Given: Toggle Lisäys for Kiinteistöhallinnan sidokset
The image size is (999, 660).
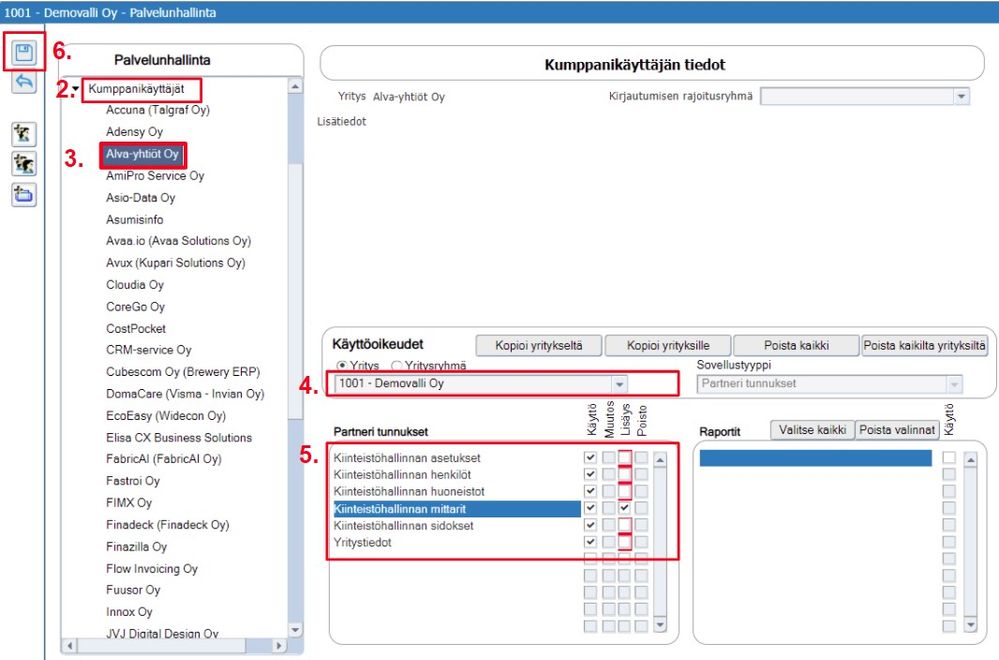Looking at the screenshot, I should tap(624, 525).
